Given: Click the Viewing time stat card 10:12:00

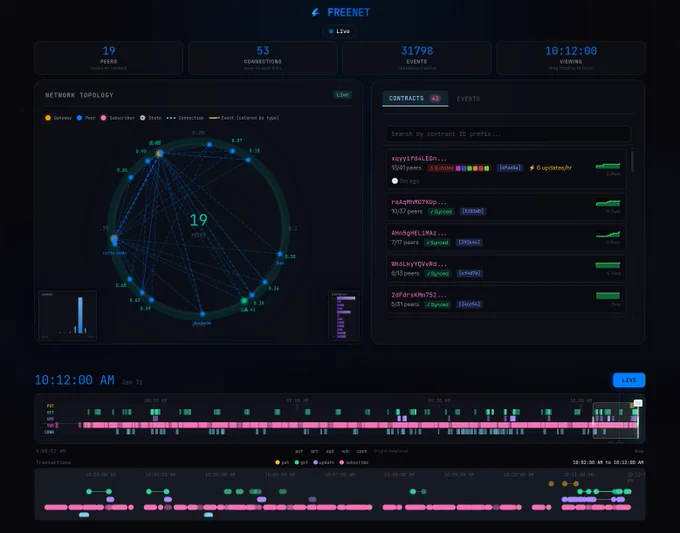Looking at the screenshot, I should (571, 58).
